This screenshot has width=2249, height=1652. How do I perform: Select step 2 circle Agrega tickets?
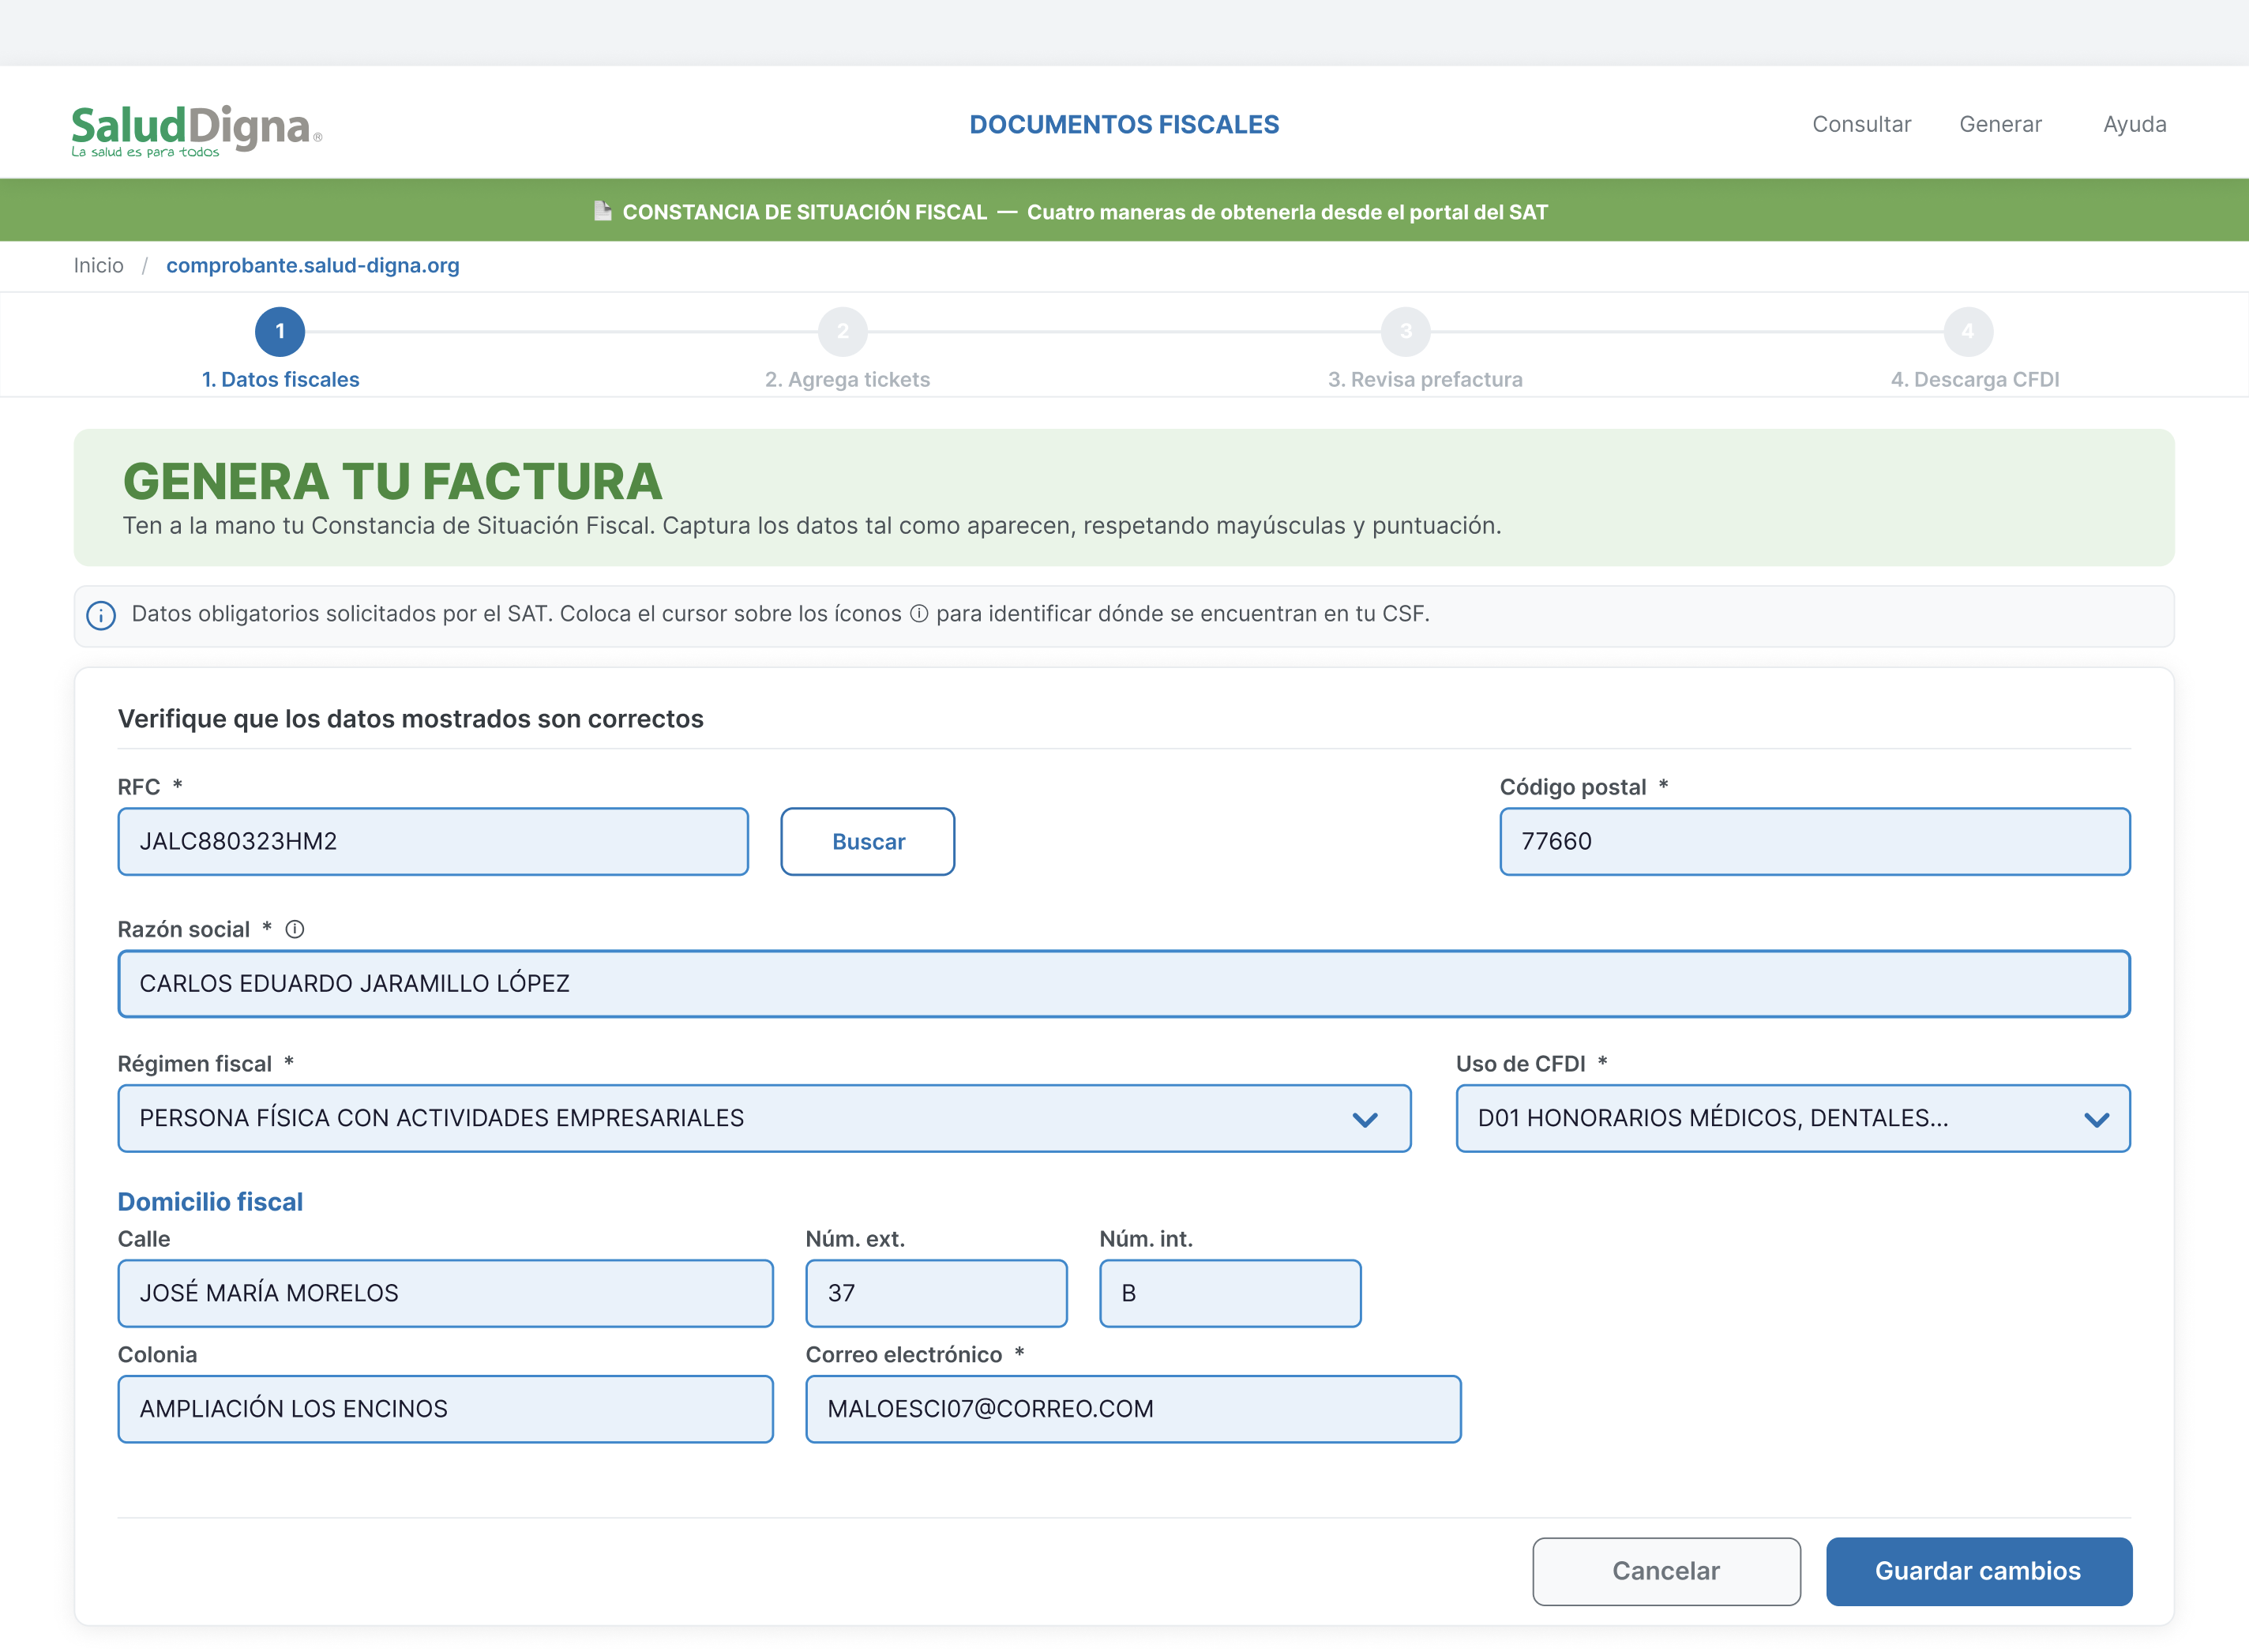(x=843, y=331)
